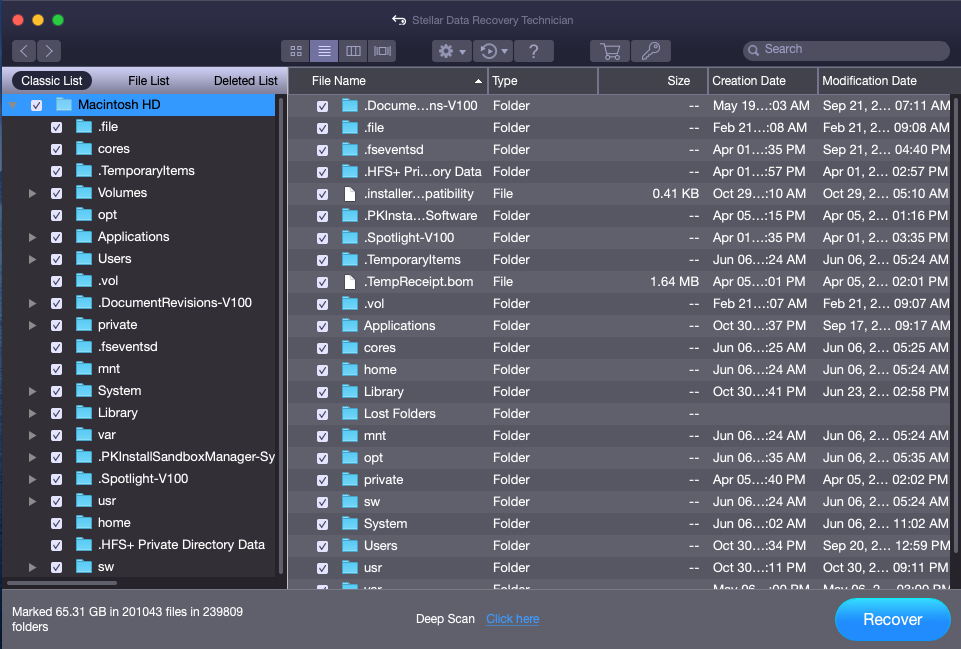Uncheck the Volumes checkbox in left tree
Viewport: 961px width, 649px height.
(x=56, y=193)
